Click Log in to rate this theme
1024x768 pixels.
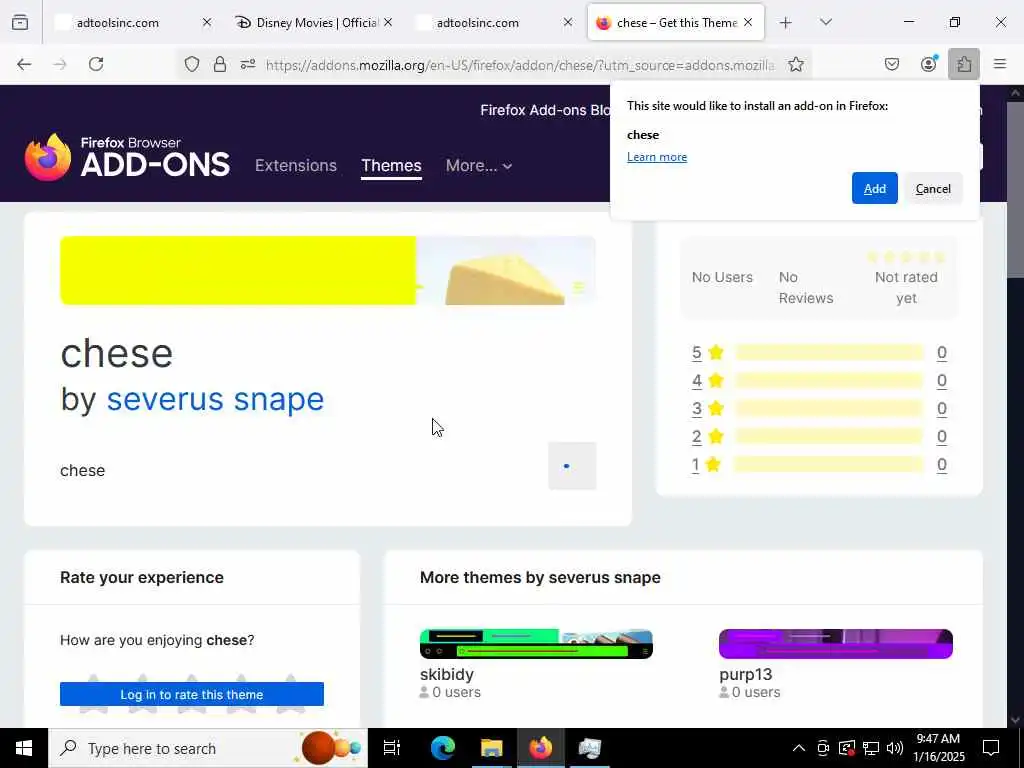pyautogui.click(x=191, y=694)
